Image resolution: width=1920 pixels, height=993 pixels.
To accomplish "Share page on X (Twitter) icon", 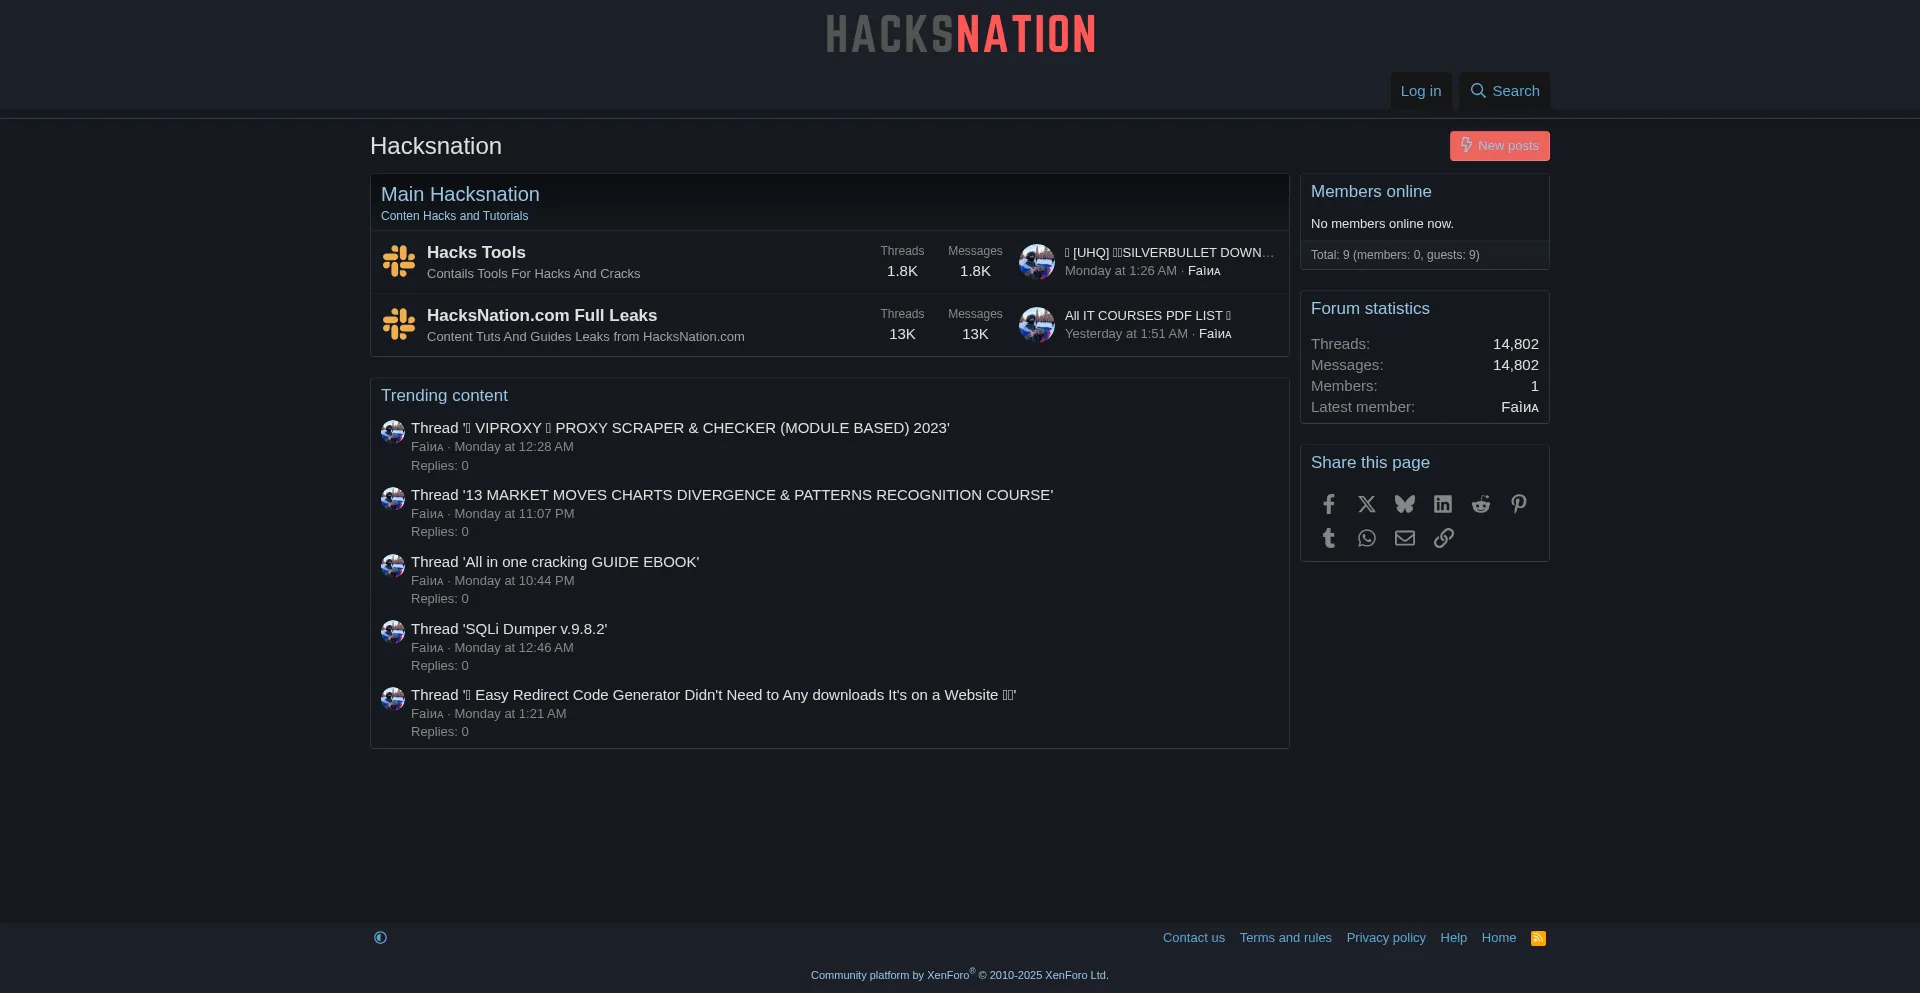I will 1366,504.
